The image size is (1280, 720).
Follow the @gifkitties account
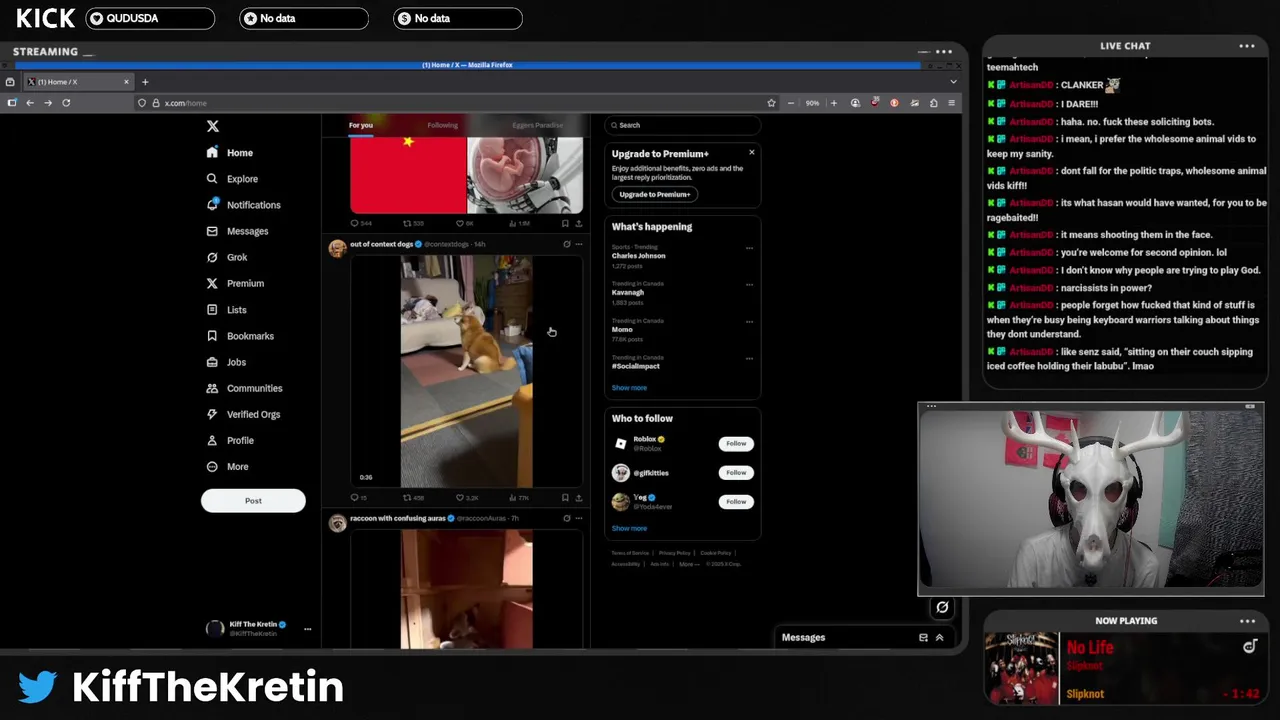pos(736,472)
